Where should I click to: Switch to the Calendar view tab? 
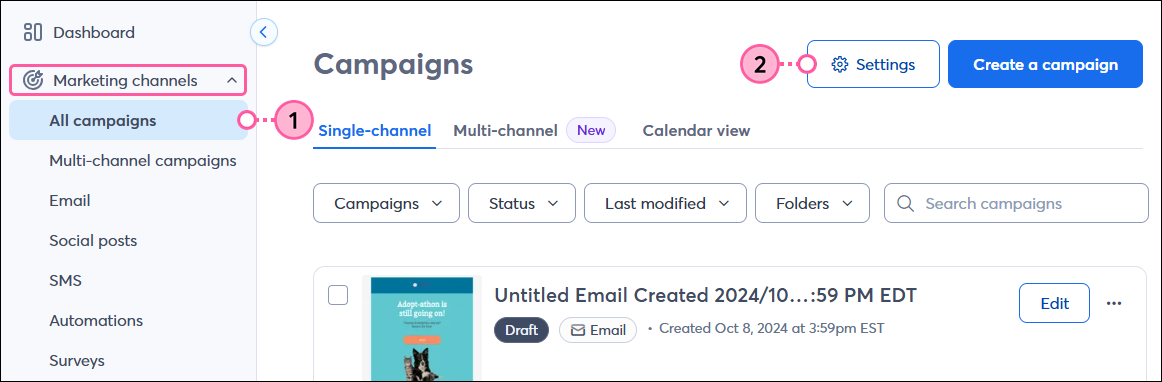[696, 131]
